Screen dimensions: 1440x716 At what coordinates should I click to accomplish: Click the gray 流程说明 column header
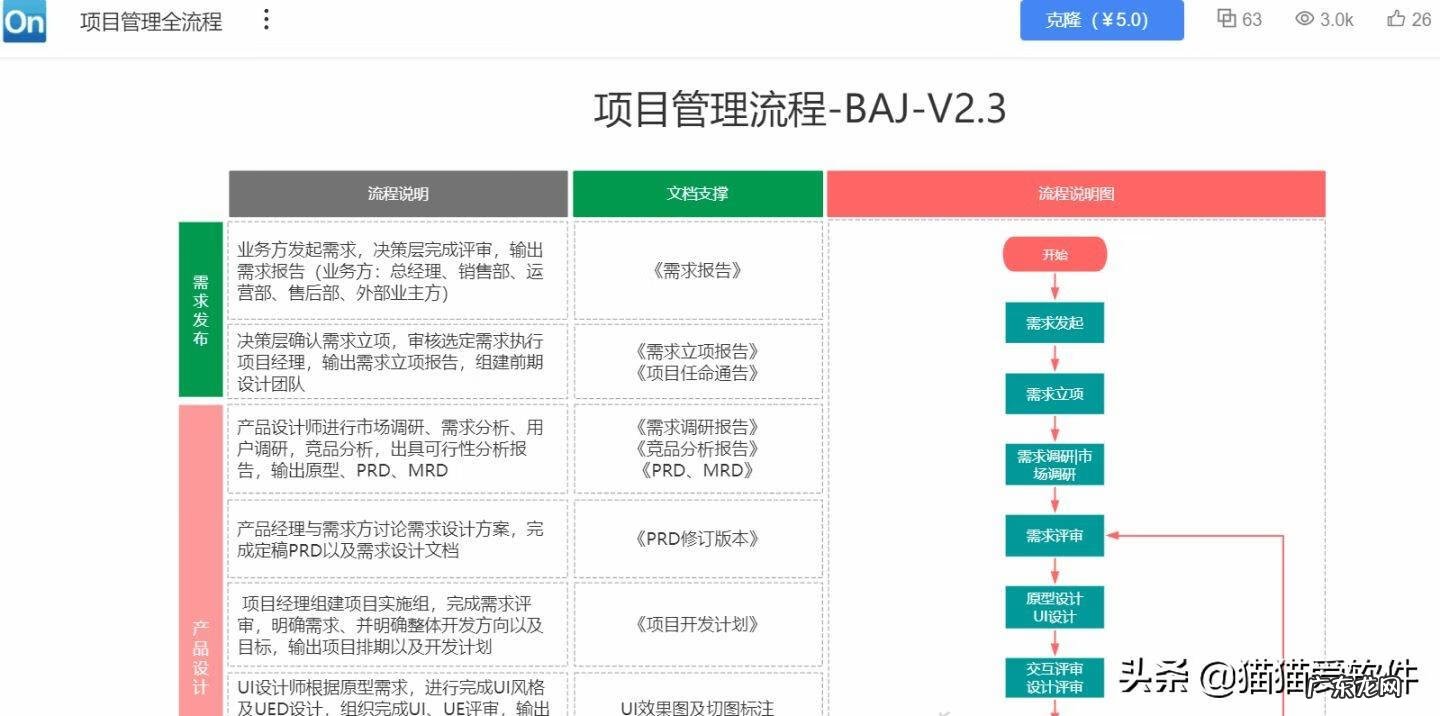(399, 193)
